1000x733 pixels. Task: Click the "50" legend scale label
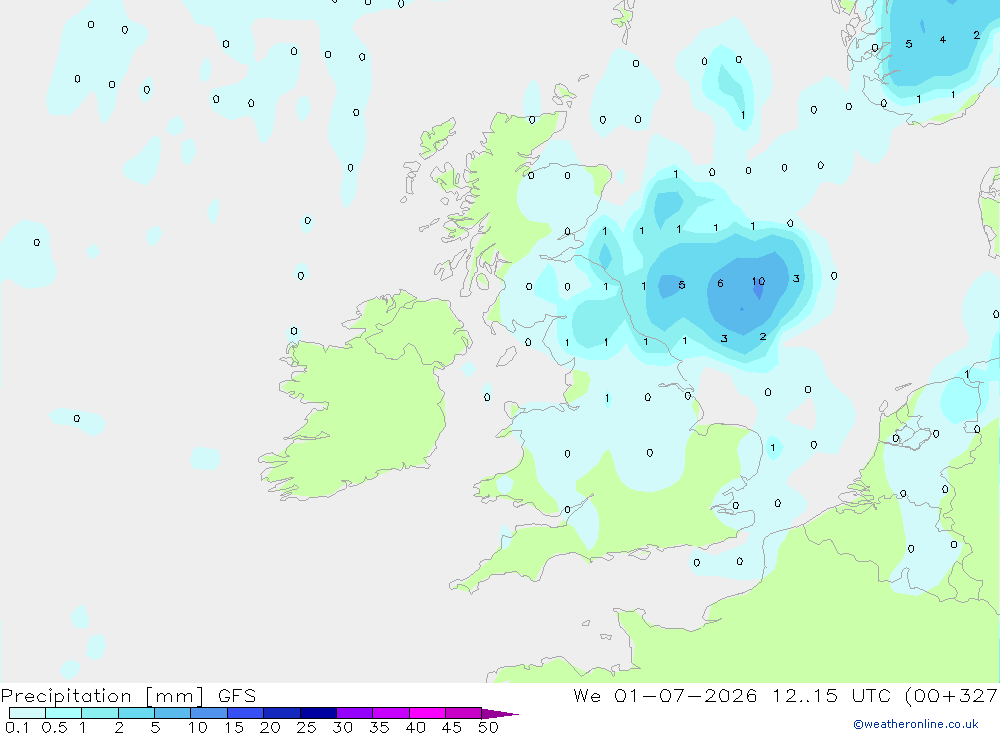pyautogui.click(x=488, y=727)
